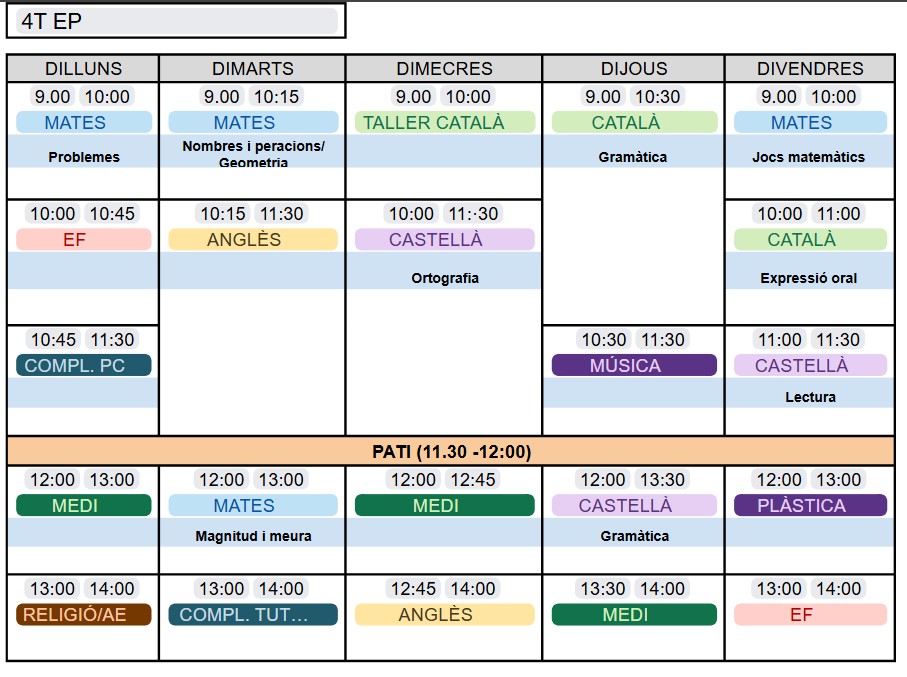This screenshot has height=677, width=907.
Task: Select the Expressió oral note
Action: click(x=808, y=278)
